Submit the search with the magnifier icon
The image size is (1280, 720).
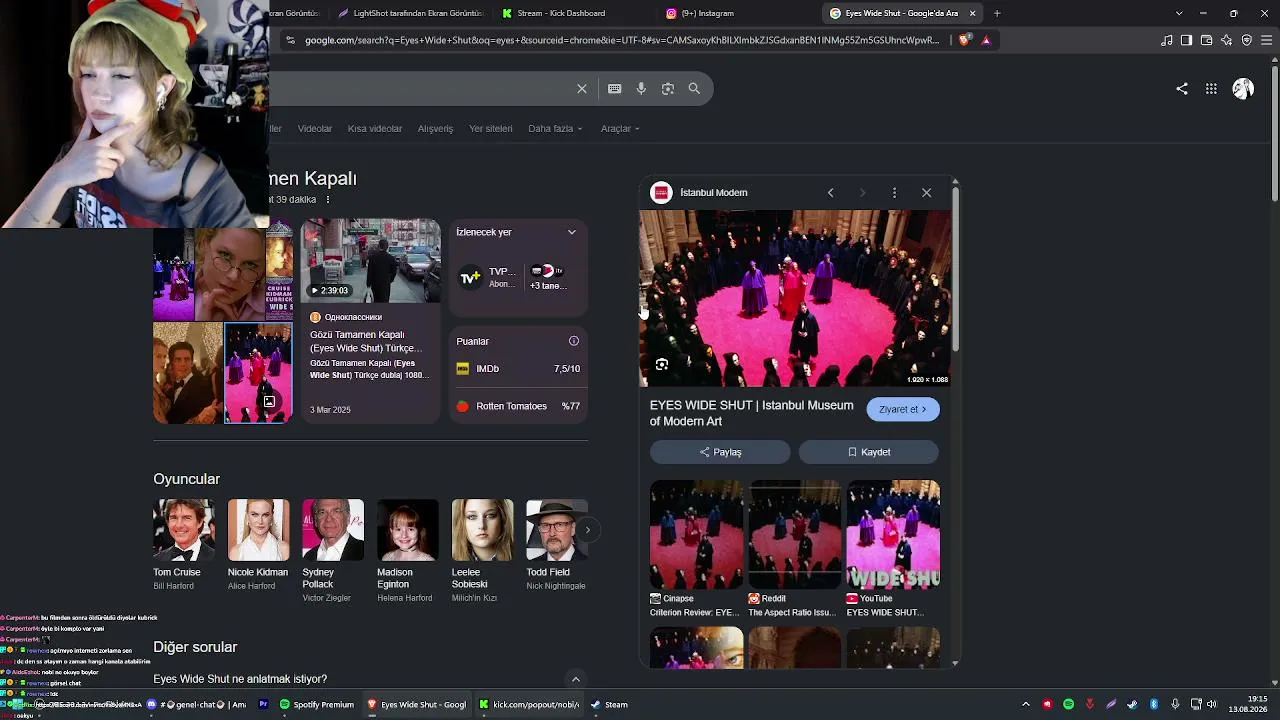[694, 88]
